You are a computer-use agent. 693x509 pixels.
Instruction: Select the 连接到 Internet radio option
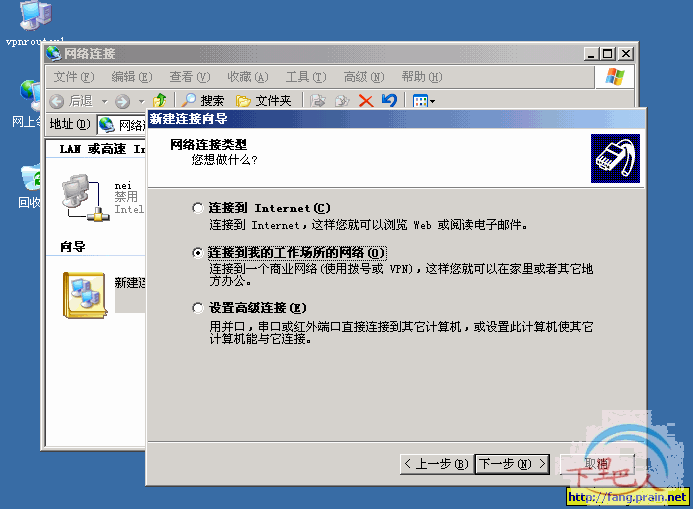click(x=197, y=208)
